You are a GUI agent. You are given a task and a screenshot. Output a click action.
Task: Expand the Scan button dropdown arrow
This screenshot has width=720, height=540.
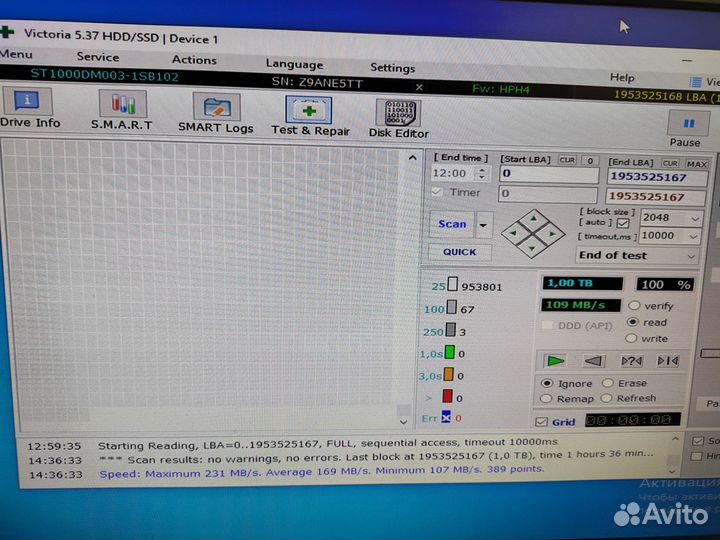(x=484, y=225)
